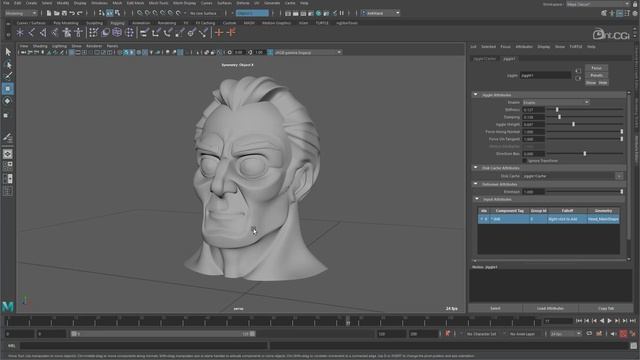The height and width of the screenshot is (360, 640).
Task: Click the Play Backwards button
Action: 602,321
